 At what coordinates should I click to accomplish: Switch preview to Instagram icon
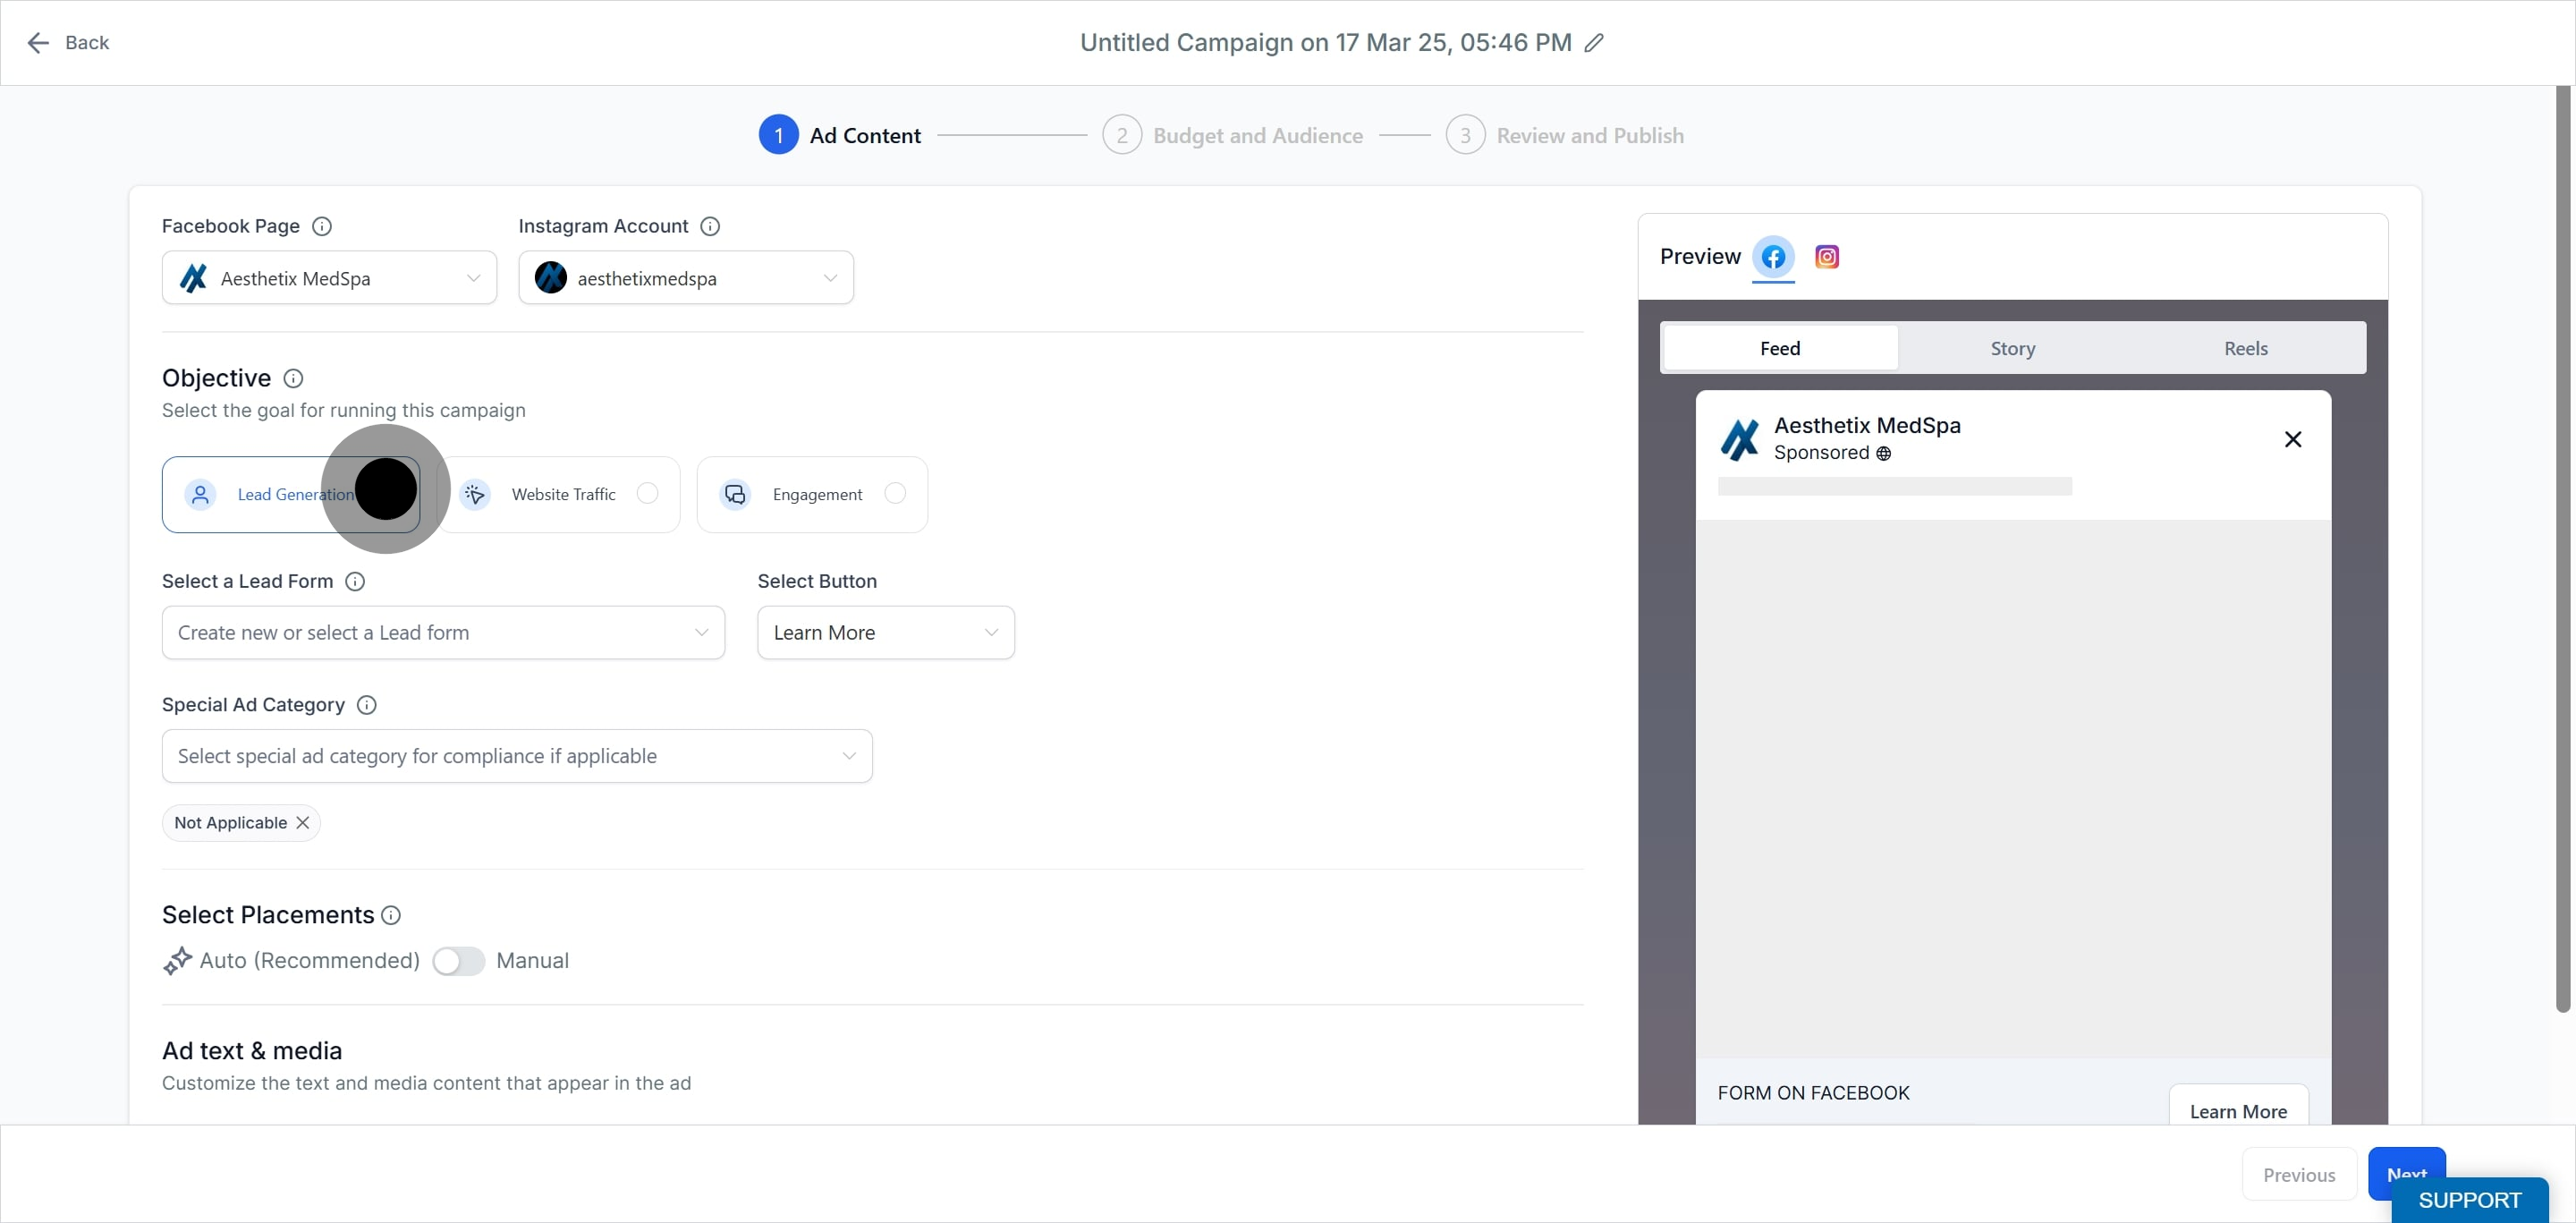(1826, 257)
